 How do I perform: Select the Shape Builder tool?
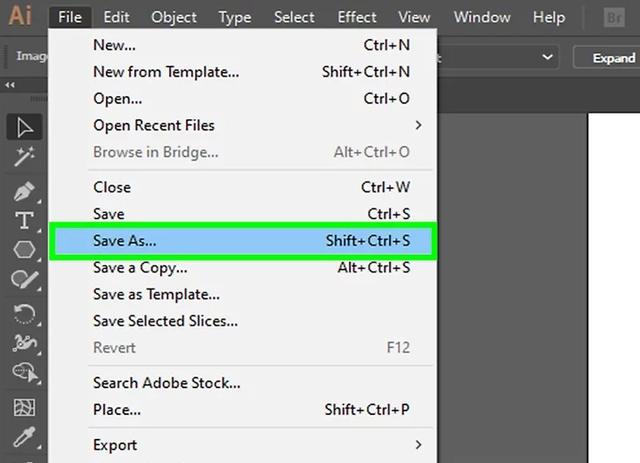[24, 374]
